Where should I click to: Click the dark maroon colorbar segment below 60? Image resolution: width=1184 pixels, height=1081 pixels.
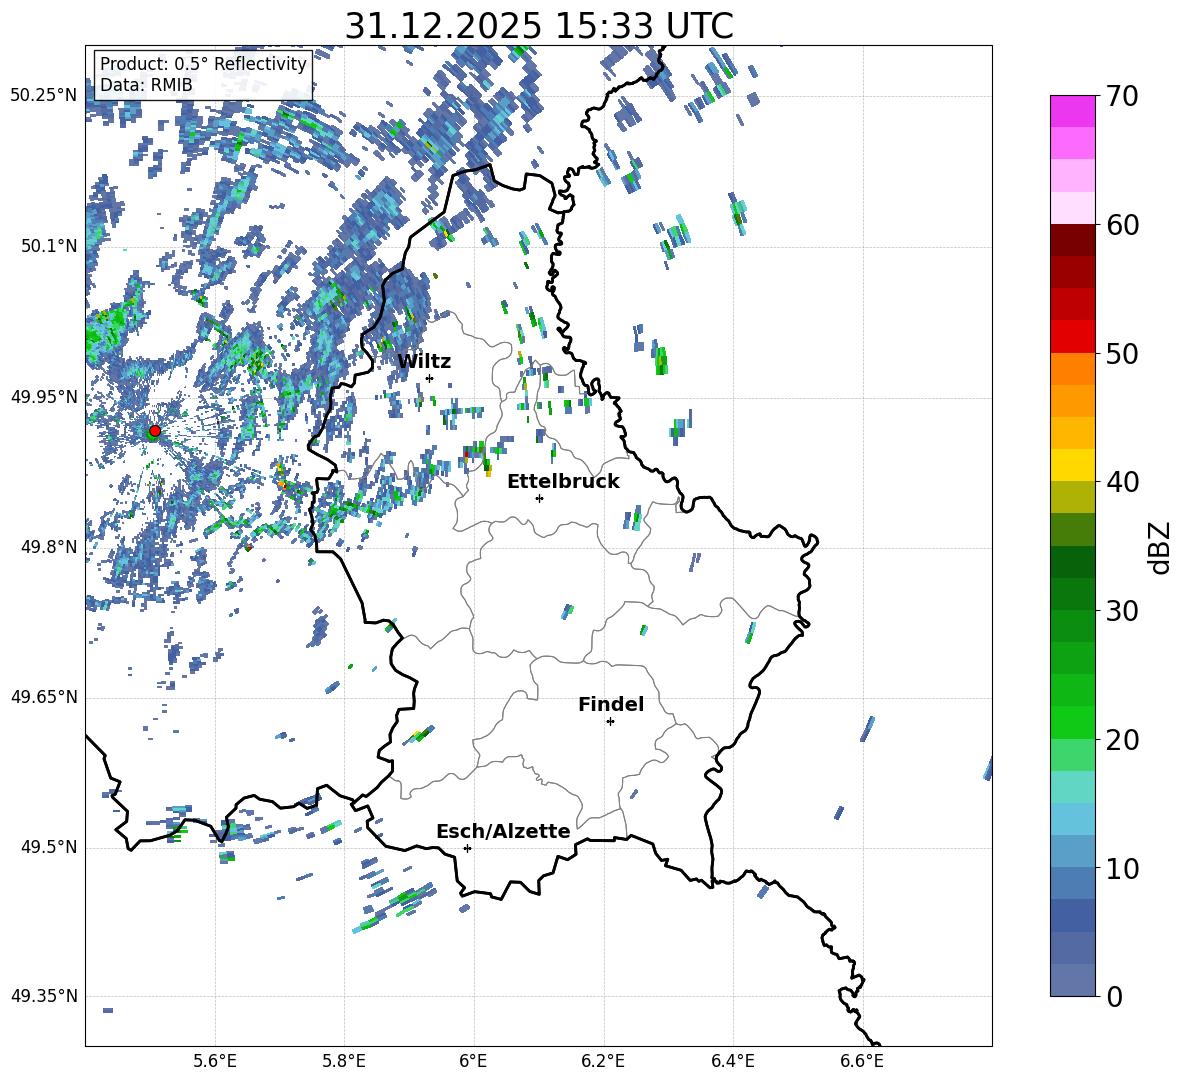click(1073, 240)
